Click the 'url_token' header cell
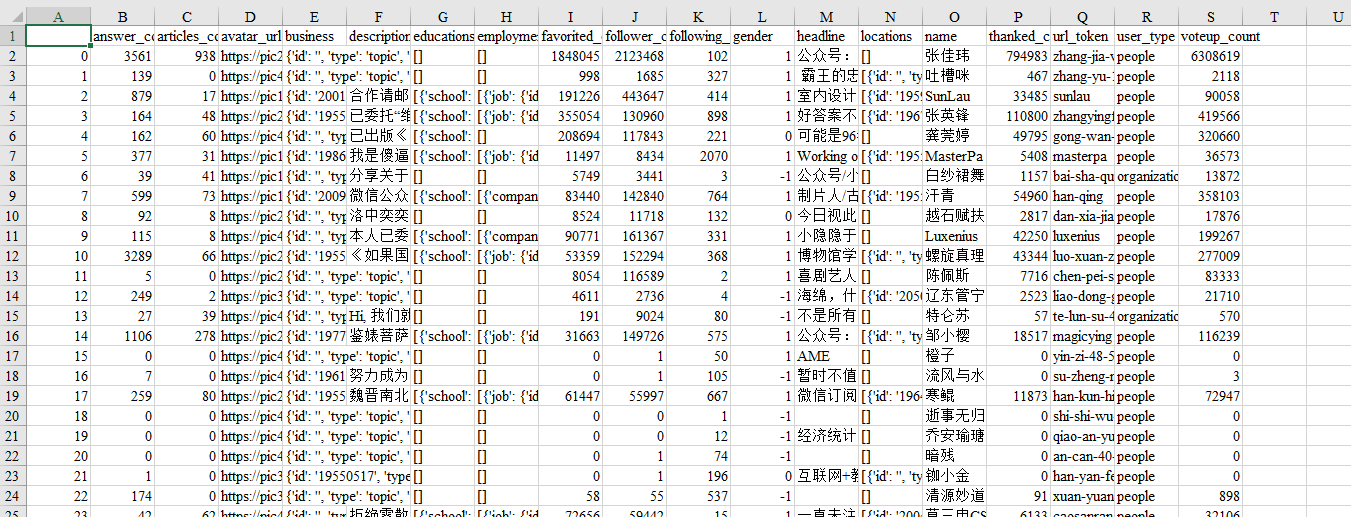 1083,36
